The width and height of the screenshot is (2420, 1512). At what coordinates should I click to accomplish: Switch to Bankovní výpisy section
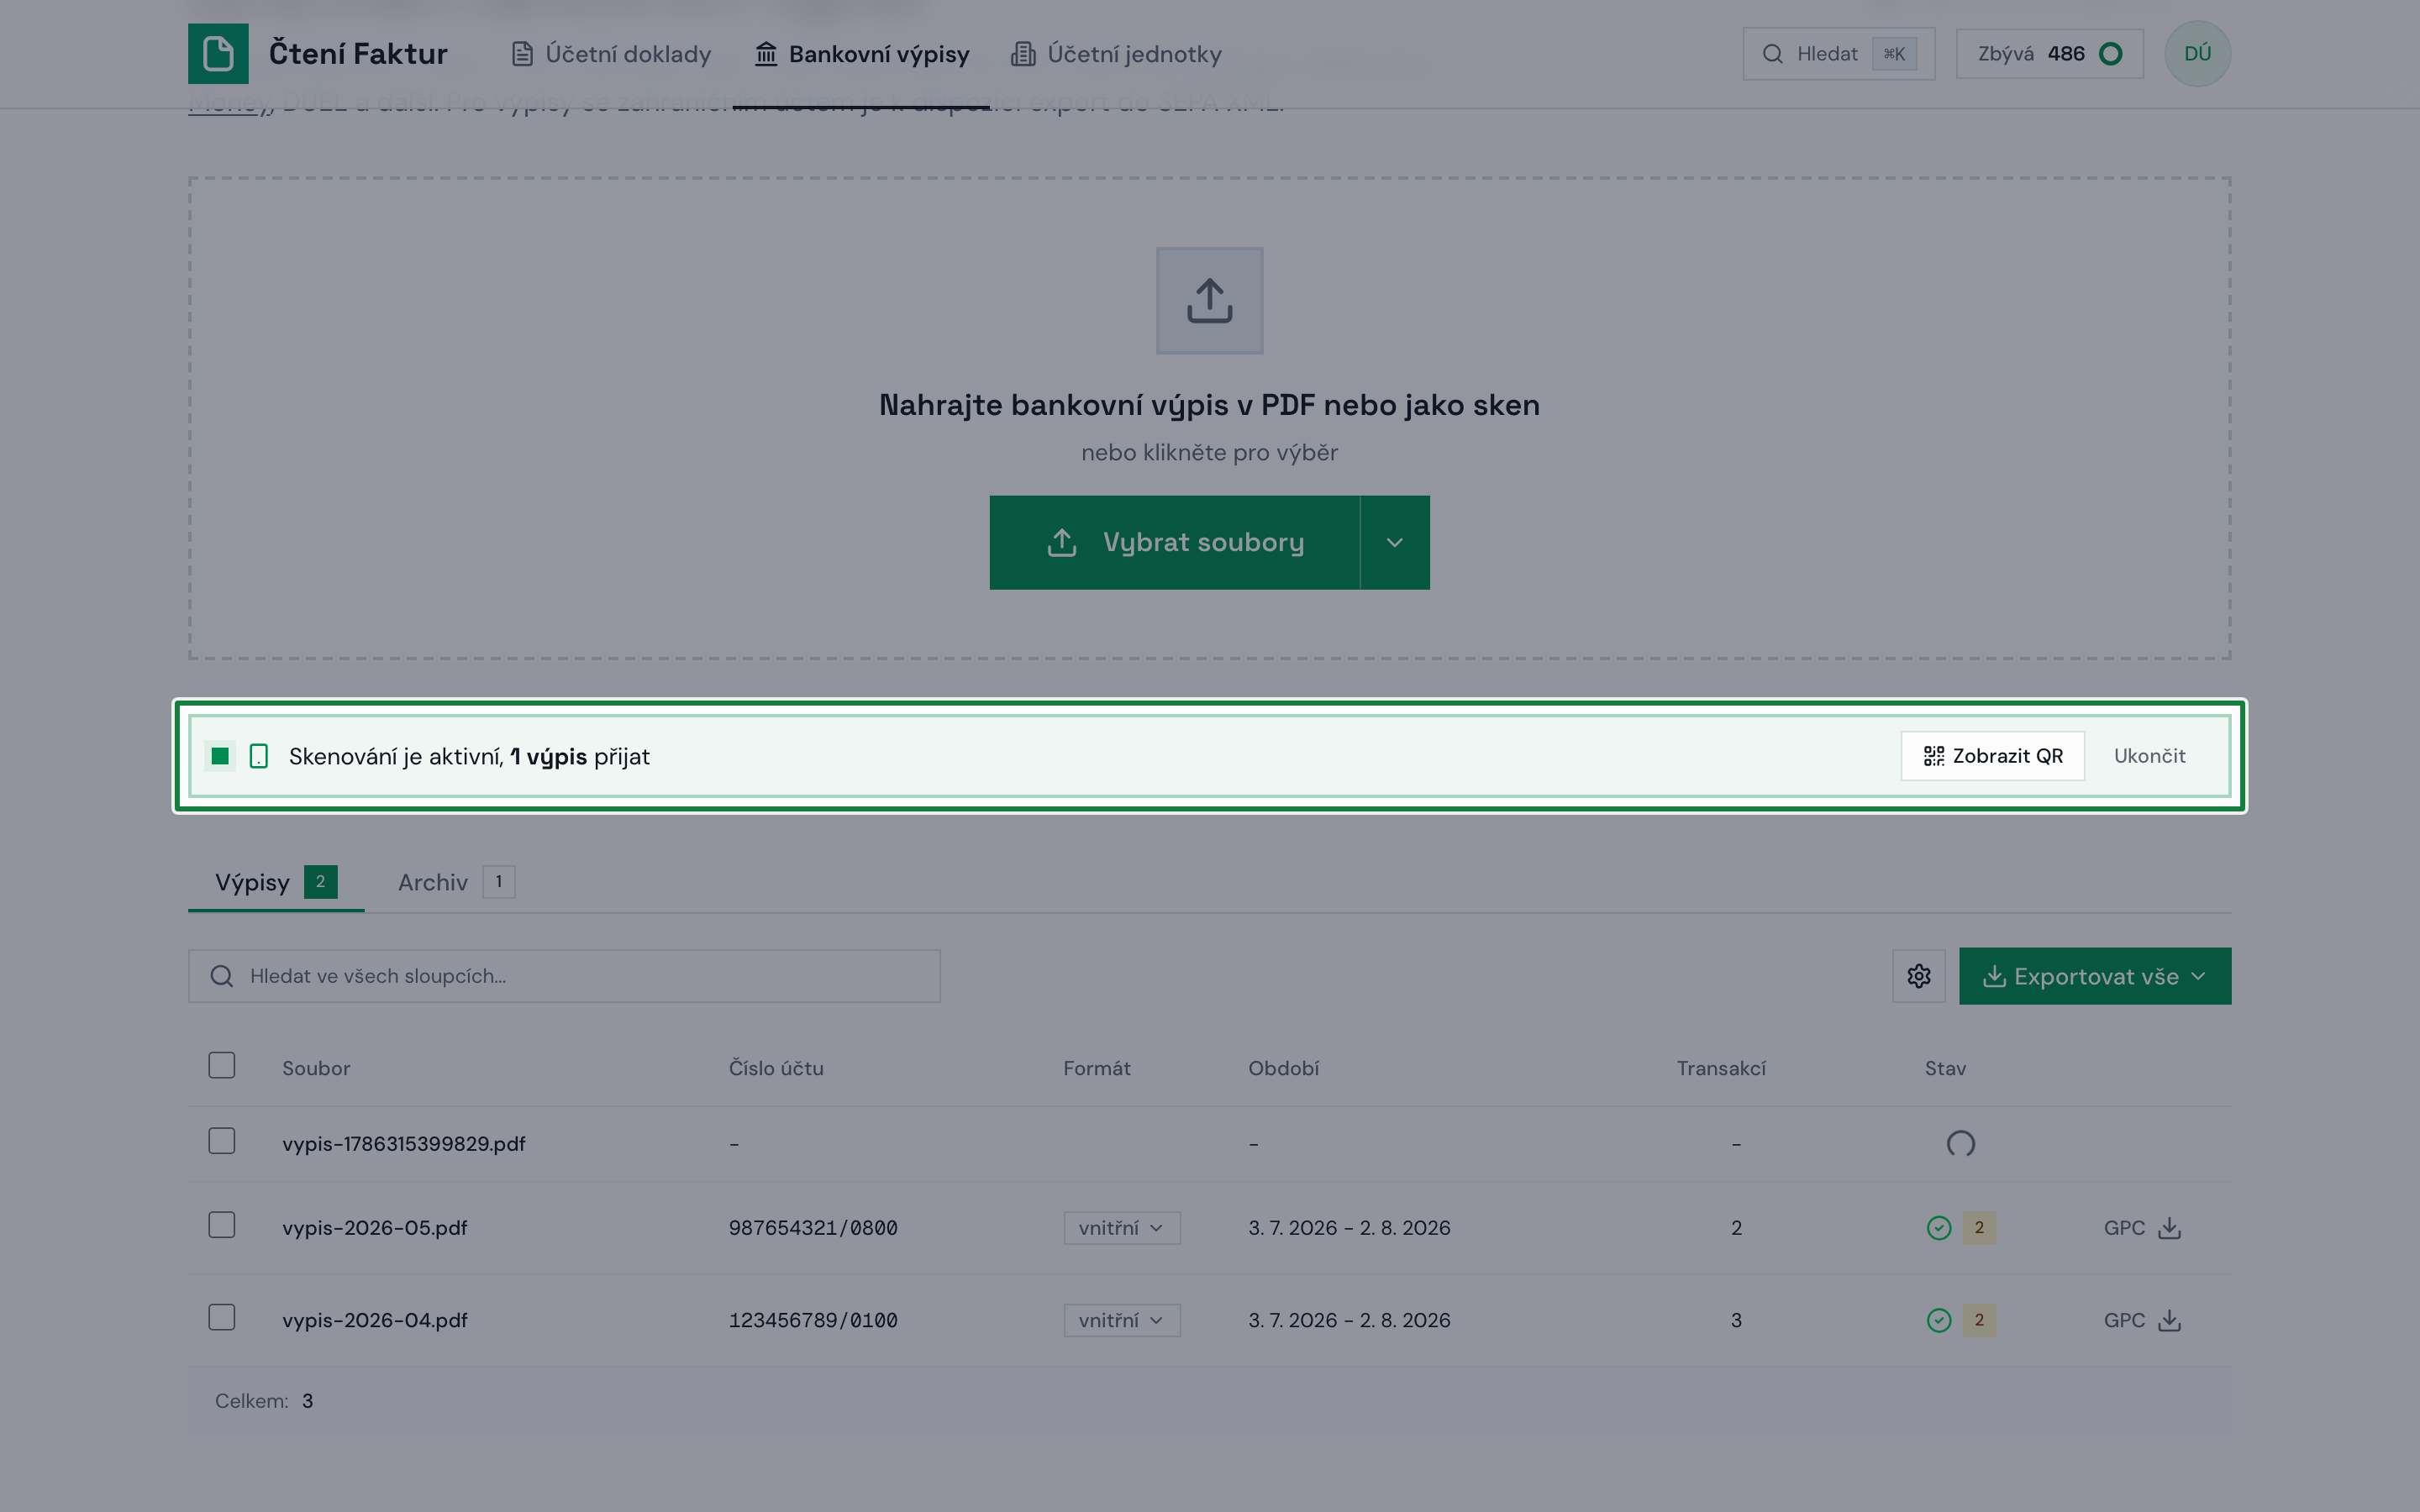coord(862,54)
